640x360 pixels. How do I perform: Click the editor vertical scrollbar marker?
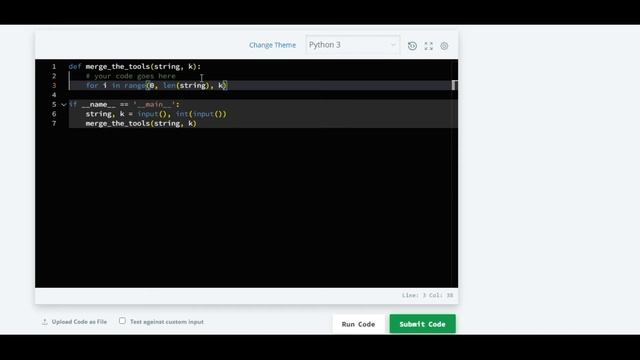click(454, 85)
